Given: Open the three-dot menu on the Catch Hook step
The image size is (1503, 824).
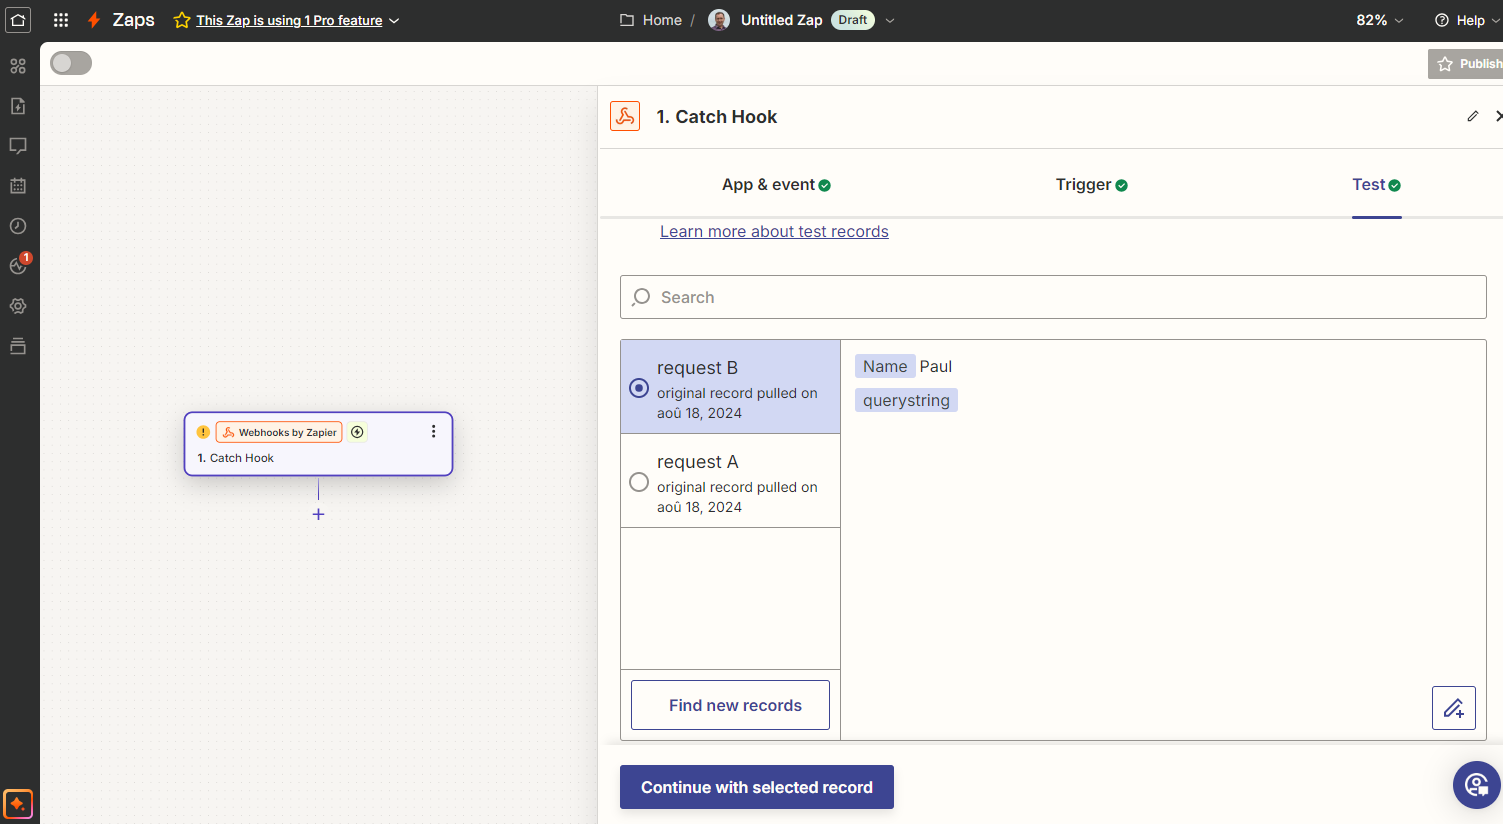Looking at the screenshot, I should pyautogui.click(x=433, y=432).
